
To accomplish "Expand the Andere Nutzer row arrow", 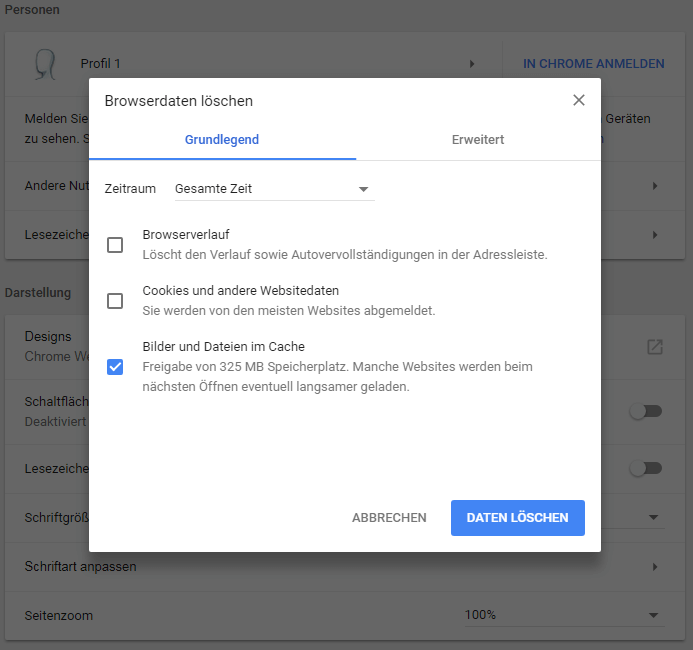I will coord(655,186).
